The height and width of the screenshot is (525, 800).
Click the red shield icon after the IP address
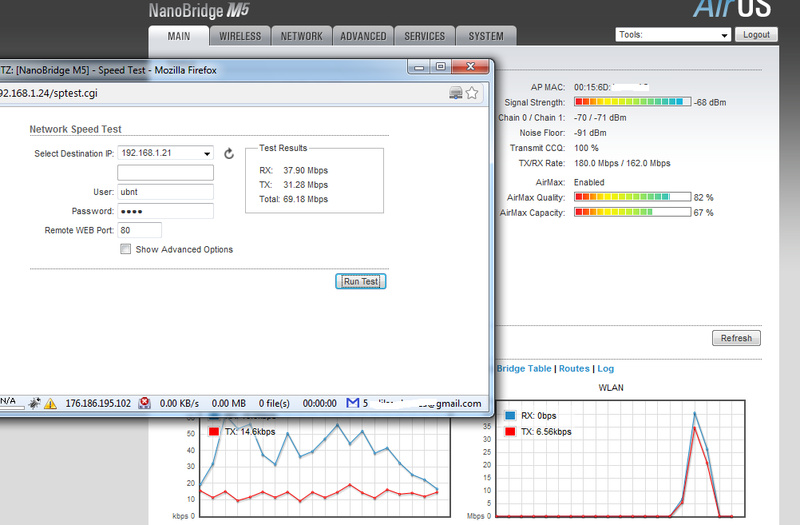click(x=145, y=403)
